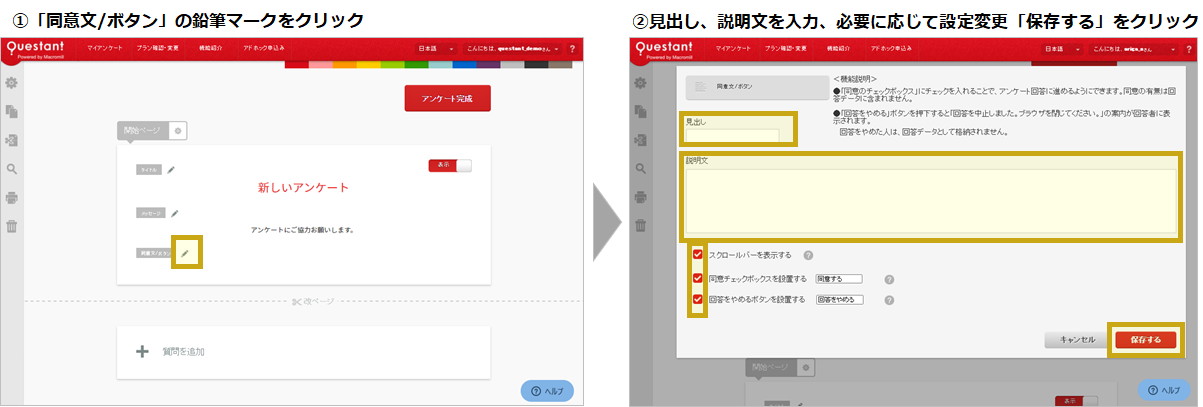
Task: Uncheck 同意チェックボックスを設置する checkbox
Action: [698, 278]
